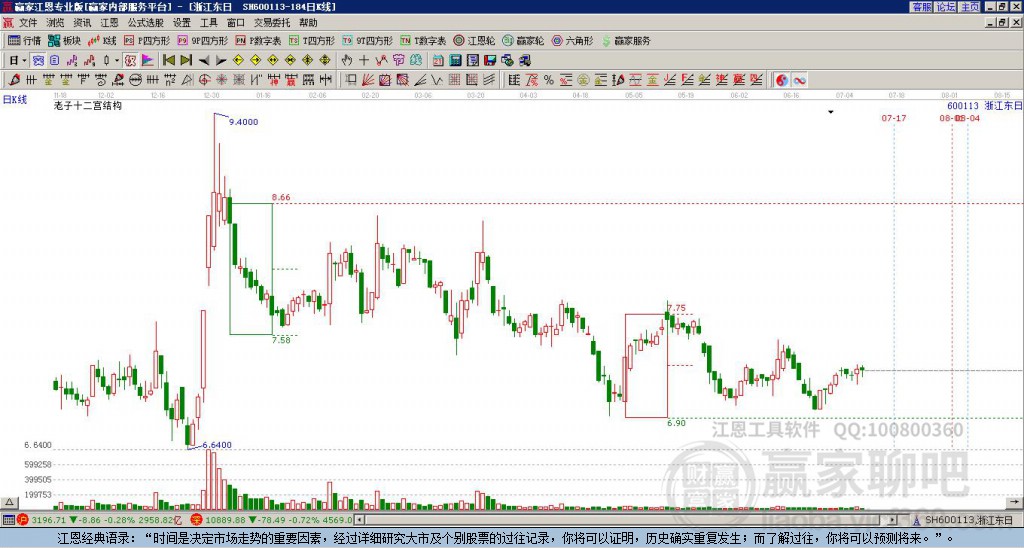Click the 客服 customer service button

pos(921,7)
